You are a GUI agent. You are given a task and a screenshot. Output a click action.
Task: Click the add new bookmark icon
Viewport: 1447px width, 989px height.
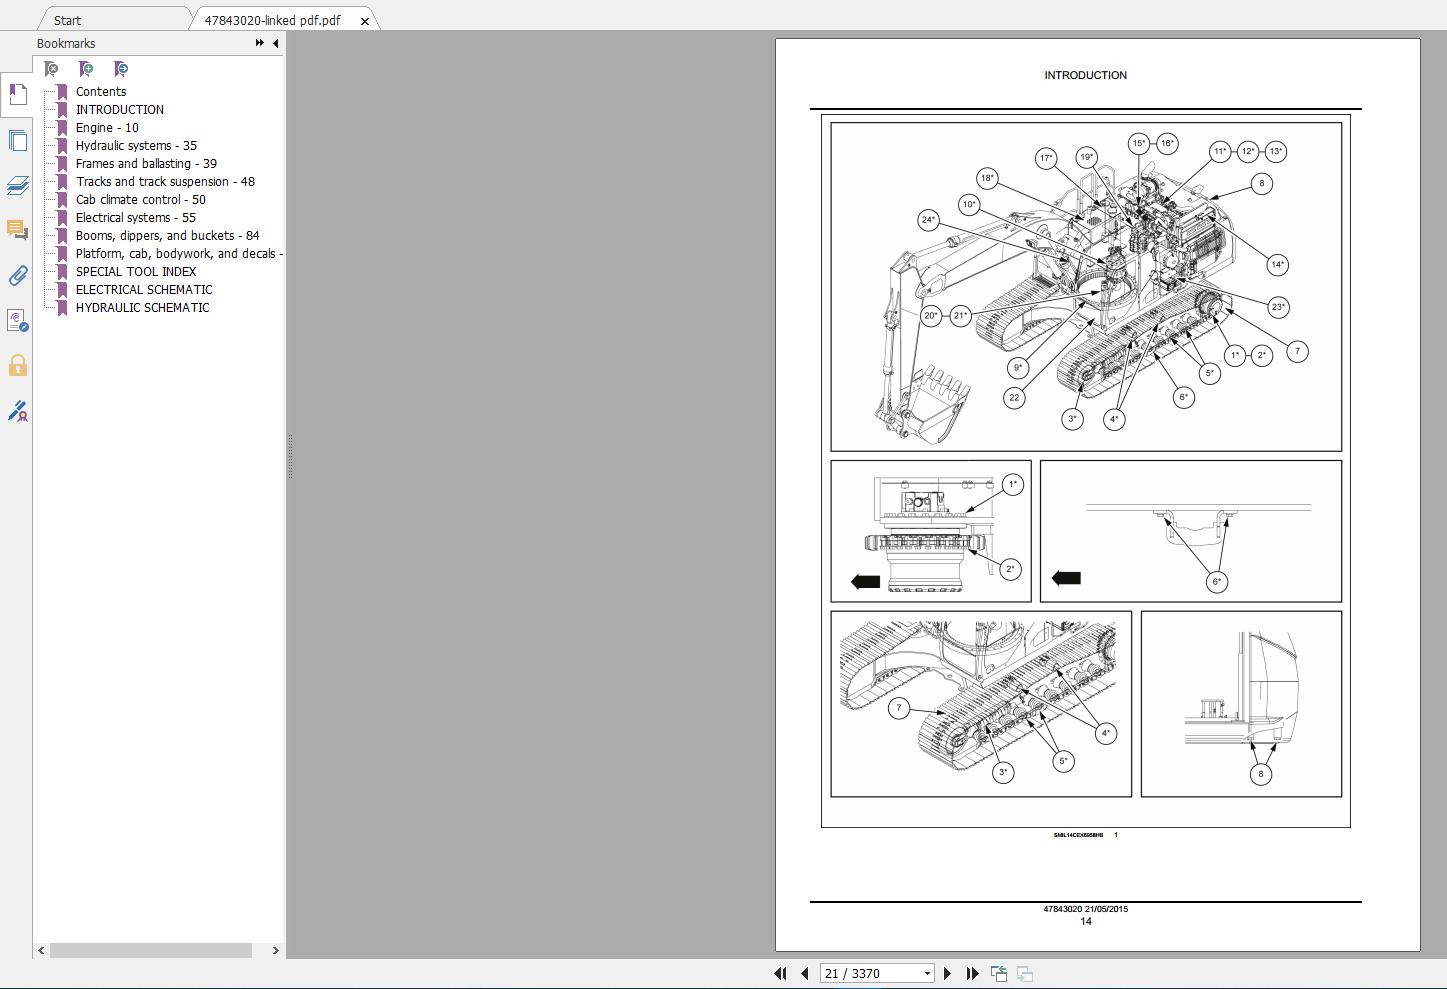click(x=86, y=69)
